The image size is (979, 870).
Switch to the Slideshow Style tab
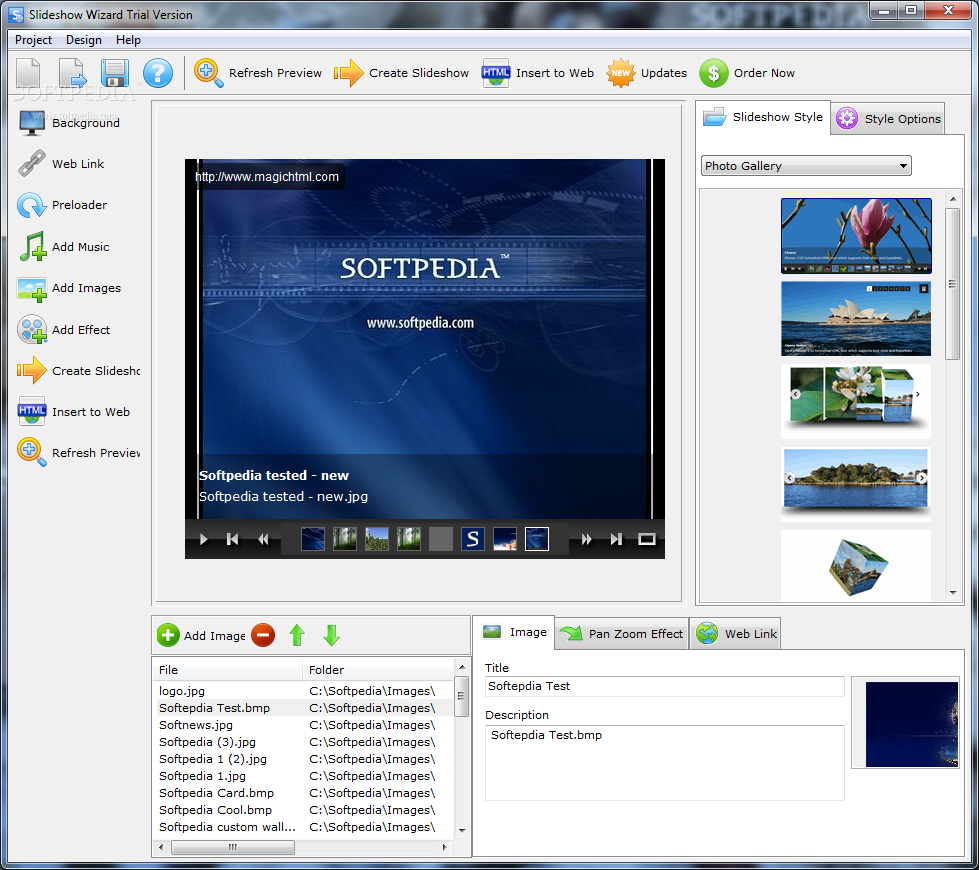pyautogui.click(x=763, y=117)
